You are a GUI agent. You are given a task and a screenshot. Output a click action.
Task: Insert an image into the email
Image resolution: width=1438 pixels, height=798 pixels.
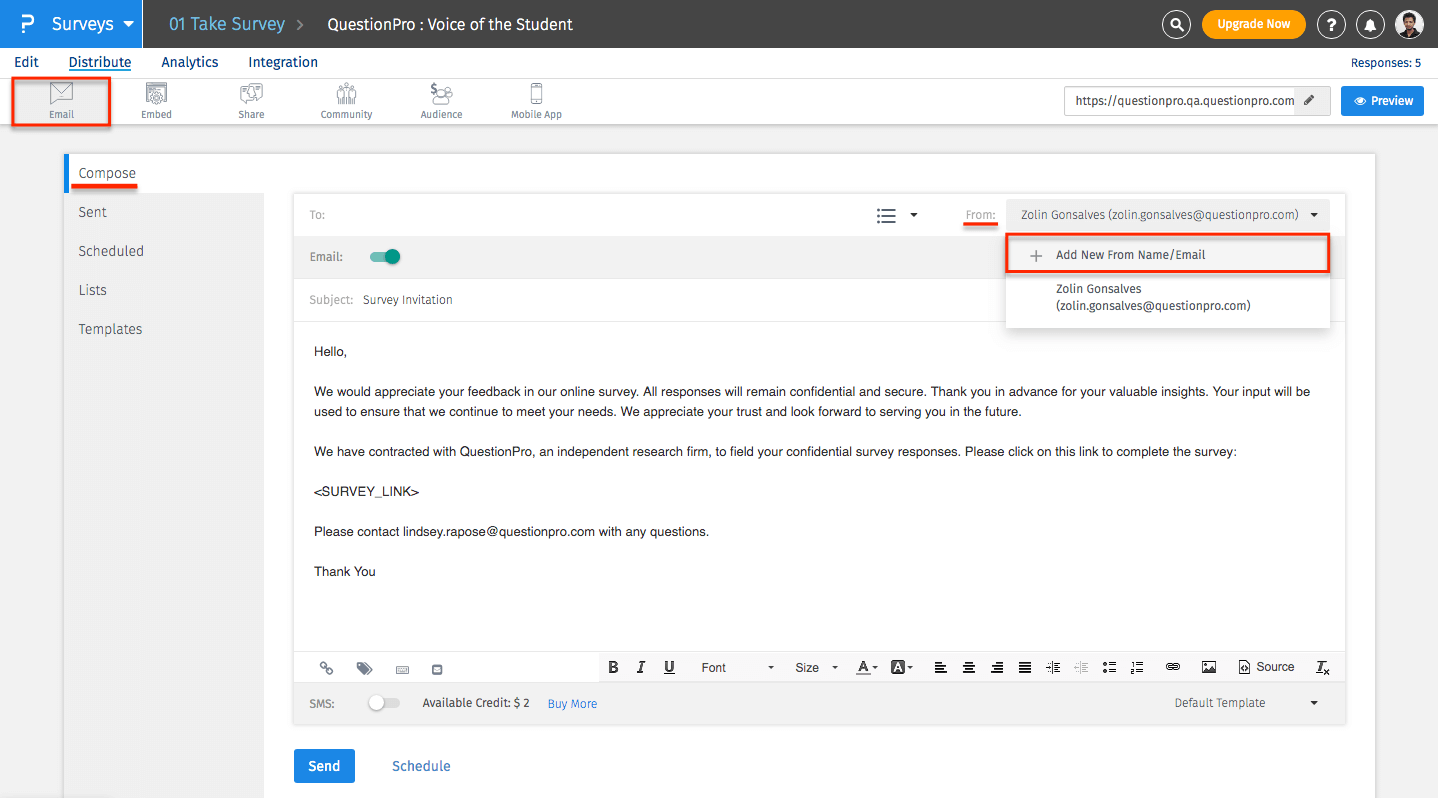1209,668
